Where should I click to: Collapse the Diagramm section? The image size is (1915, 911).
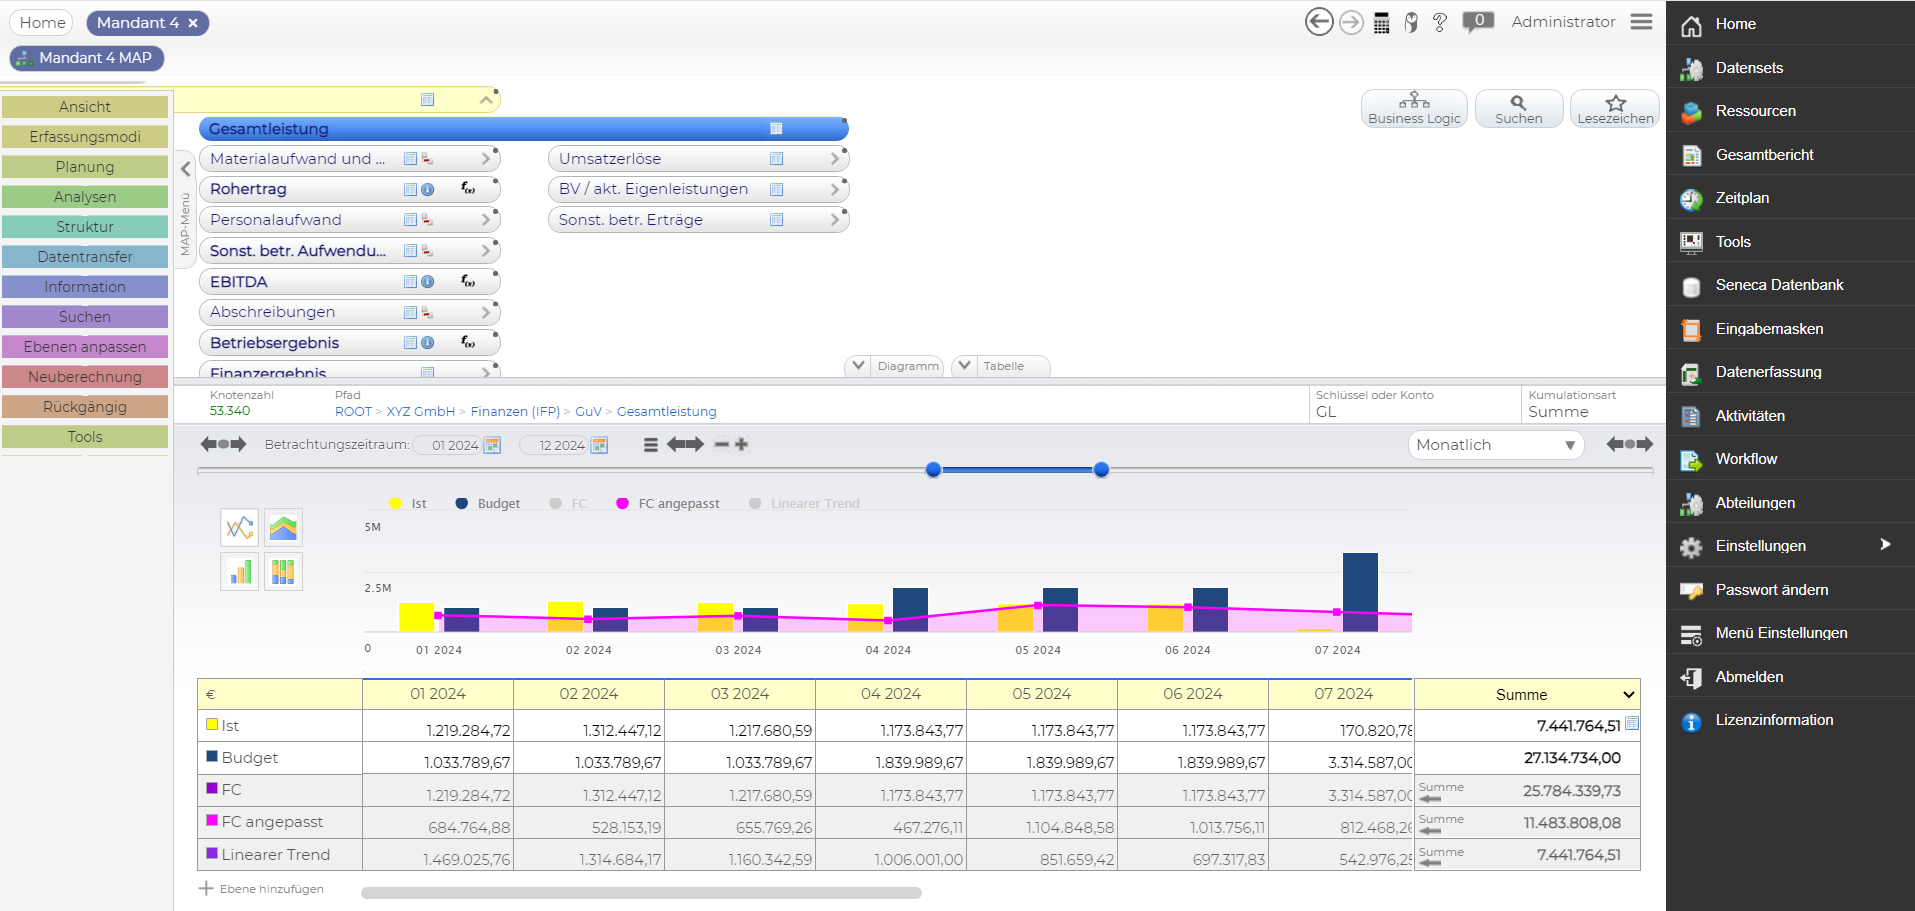[x=858, y=366]
